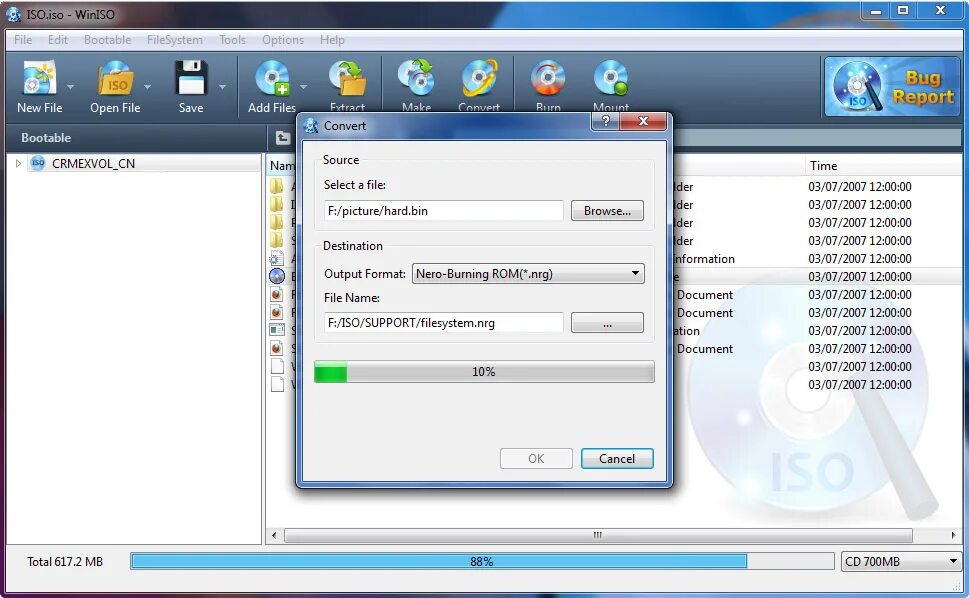Open the Add Files dropdown arrow
This screenshot has height=598, width=969.
click(303, 86)
